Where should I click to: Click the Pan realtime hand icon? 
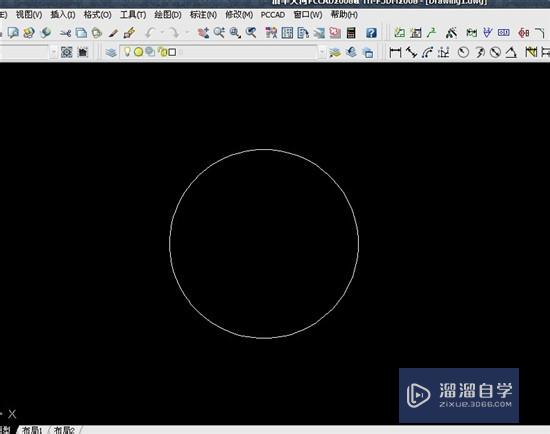click(x=203, y=33)
